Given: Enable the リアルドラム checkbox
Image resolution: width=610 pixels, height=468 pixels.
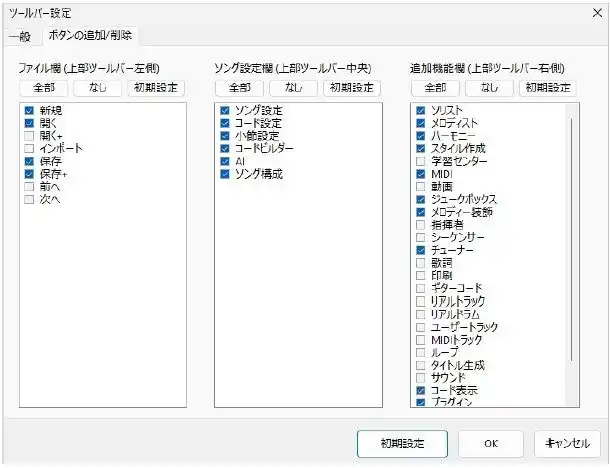Looking at the screenshot, I should (x=421, y=314).
